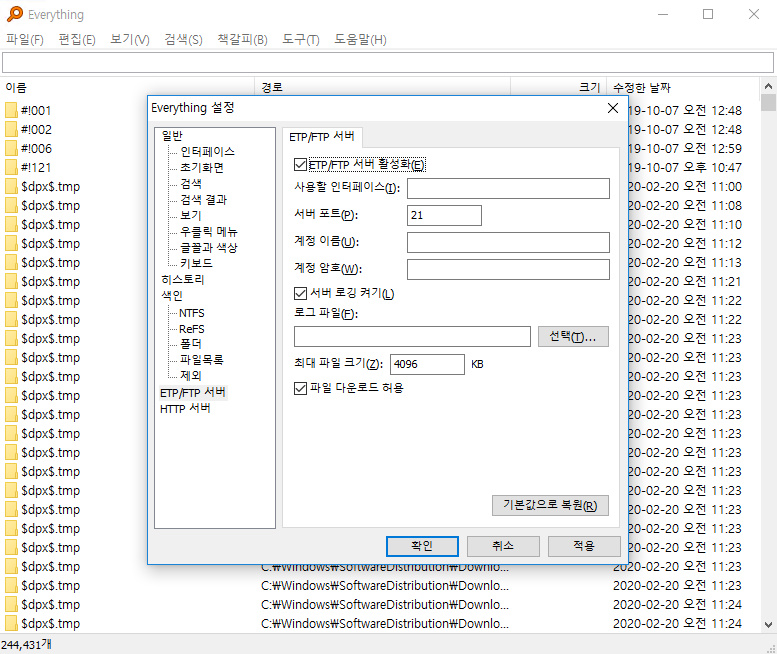777x654 pixels.
Task: Toggle 파일 다운로드 허용 checkbox
Action: pos(300,388)
